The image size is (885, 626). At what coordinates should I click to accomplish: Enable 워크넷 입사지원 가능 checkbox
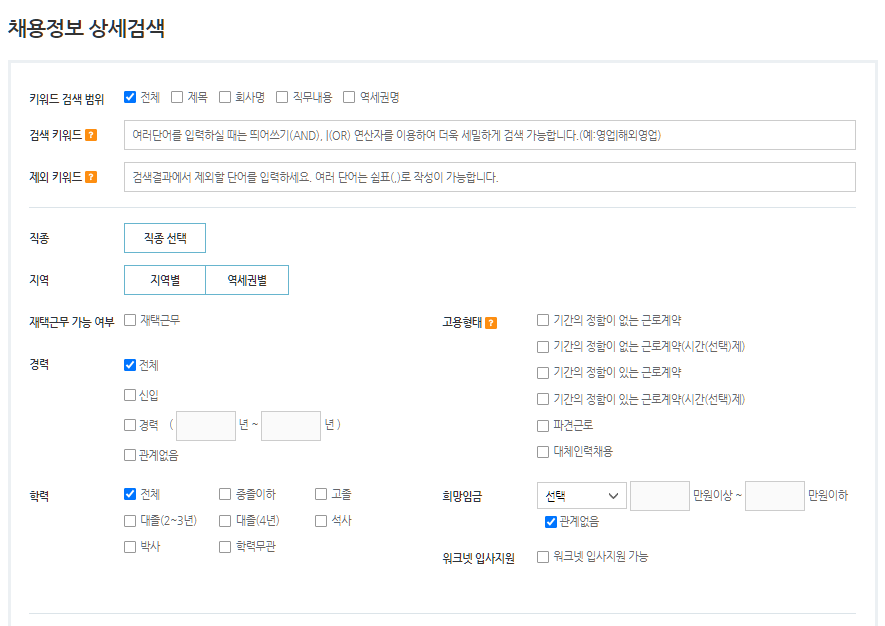(543, 557)
